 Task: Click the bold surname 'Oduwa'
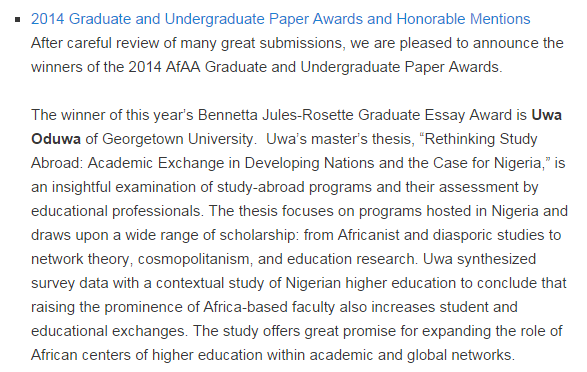(56, 139)
